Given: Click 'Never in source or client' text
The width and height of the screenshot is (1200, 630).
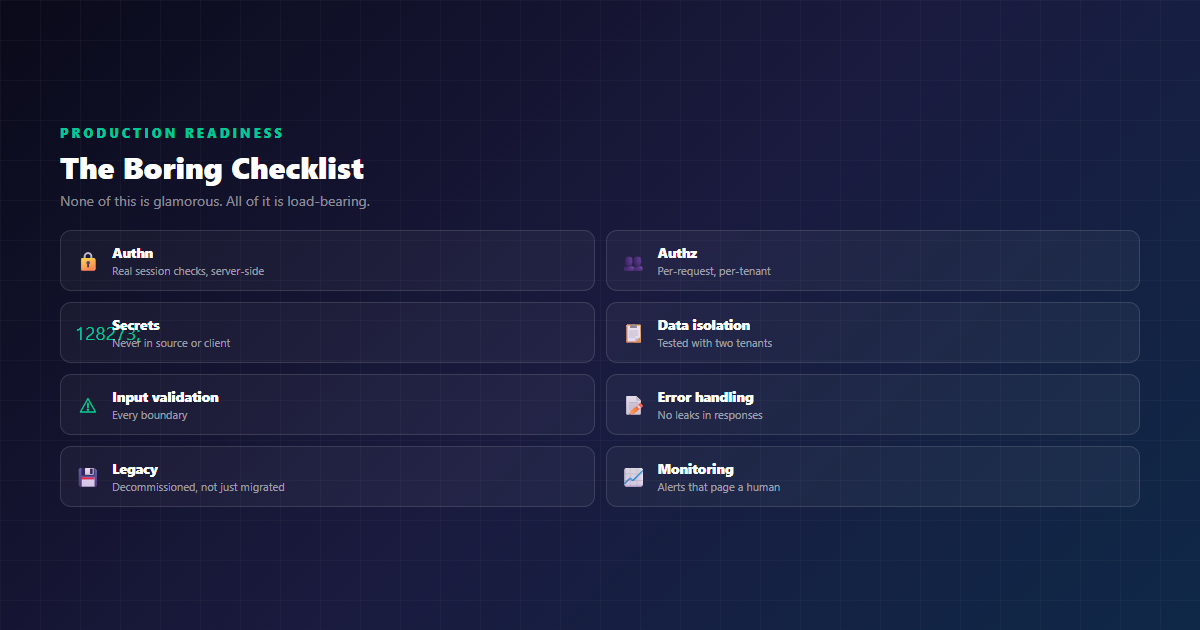Looking at the screenshot, I should 171,343.
